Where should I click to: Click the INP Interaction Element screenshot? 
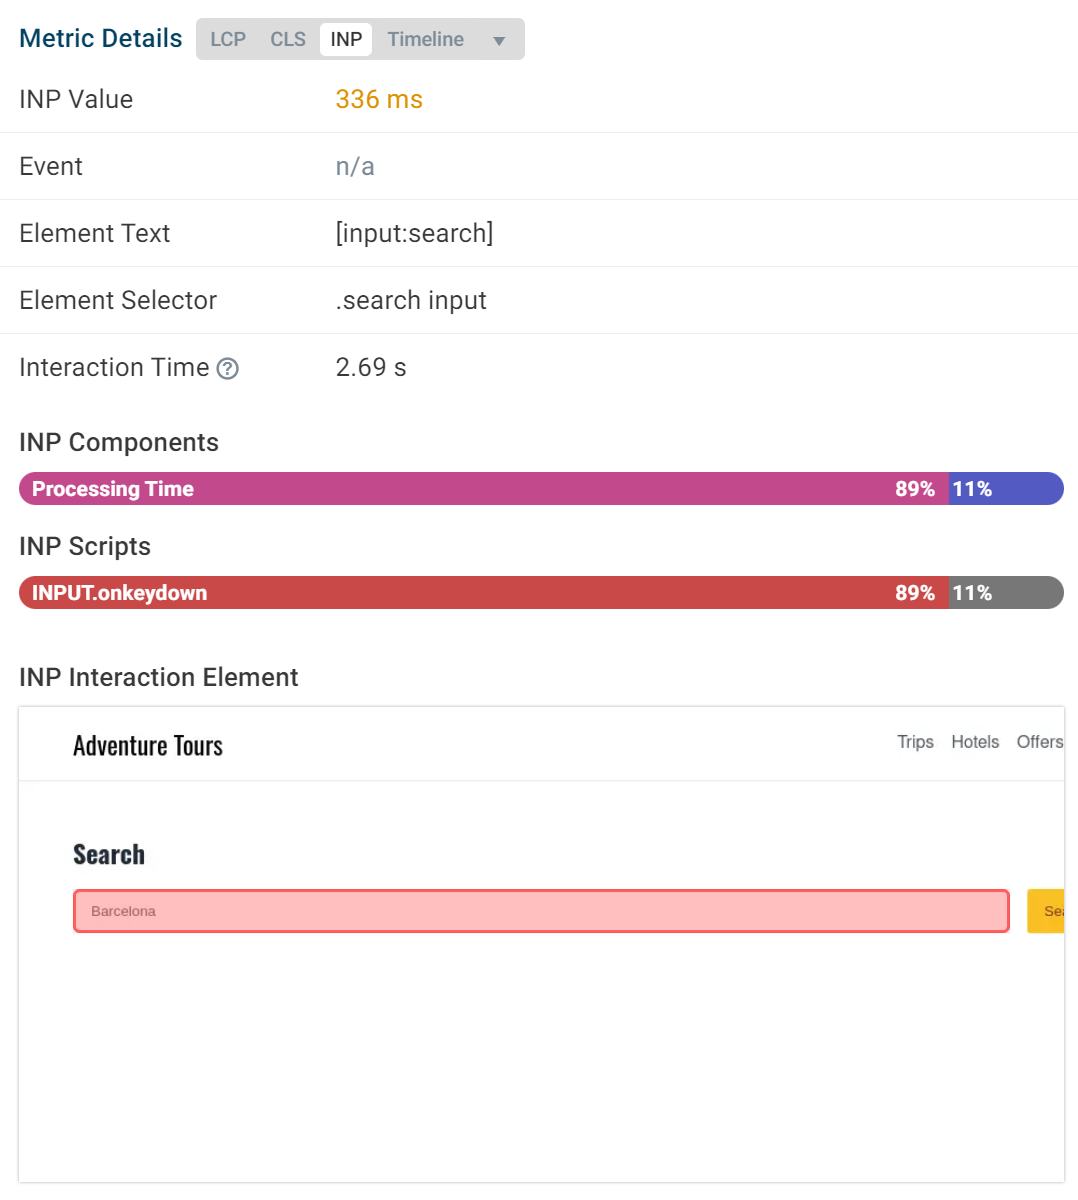coord(541,945)
